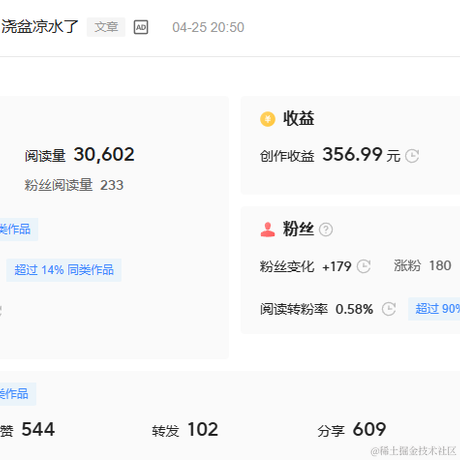
Task: Click the 分享 count 609
Action: (369, 429)
